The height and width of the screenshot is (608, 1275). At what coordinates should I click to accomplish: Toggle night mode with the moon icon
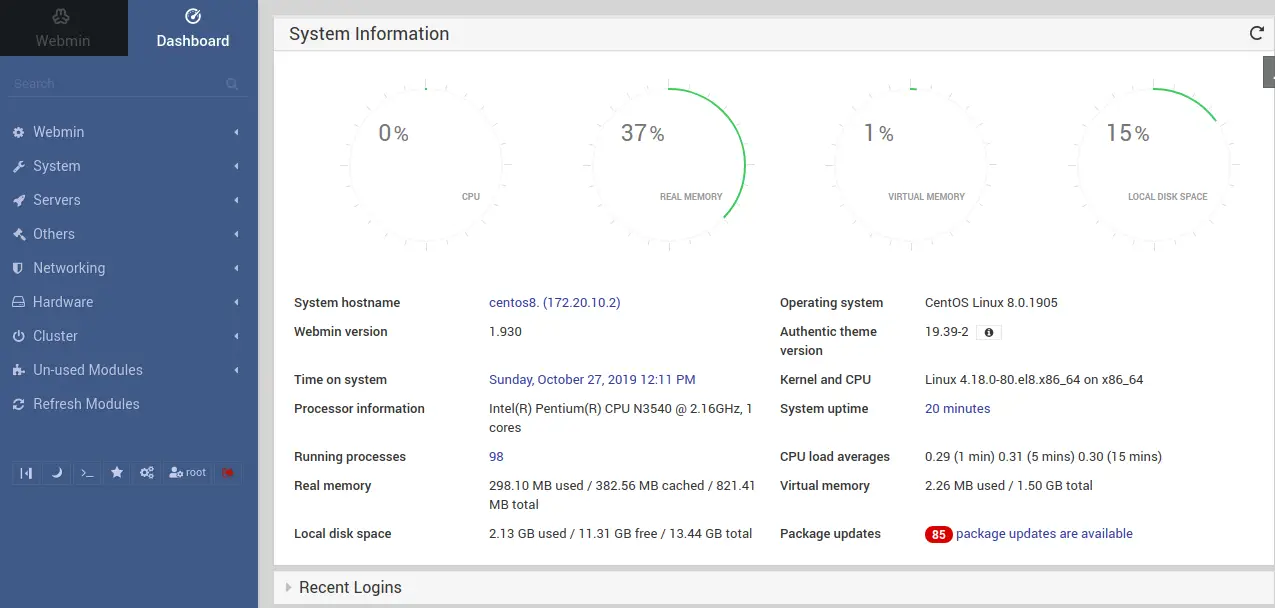pyautogui.click(x=57, y=472)
